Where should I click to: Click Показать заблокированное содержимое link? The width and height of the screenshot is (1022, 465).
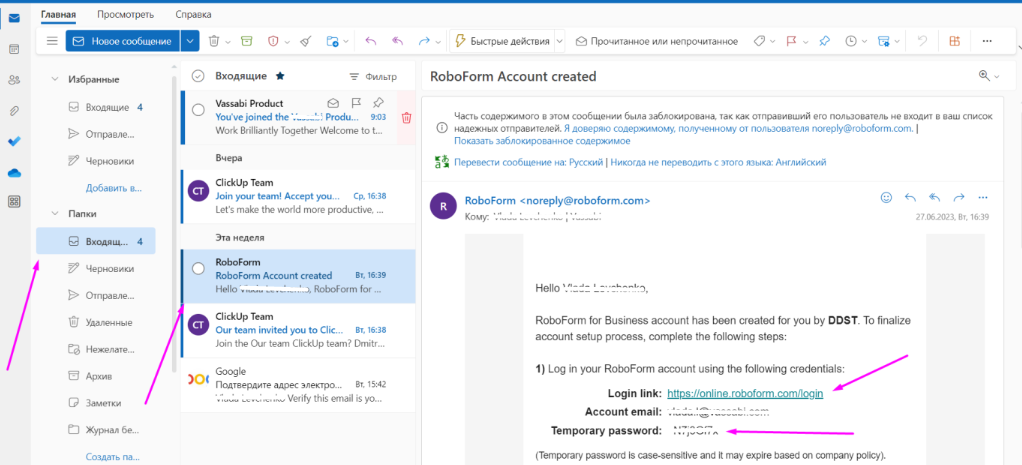click(542, 140)
